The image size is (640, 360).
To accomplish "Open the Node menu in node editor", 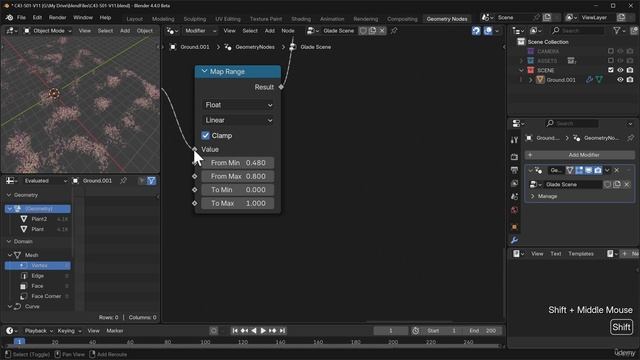I will tap(288, 31).
